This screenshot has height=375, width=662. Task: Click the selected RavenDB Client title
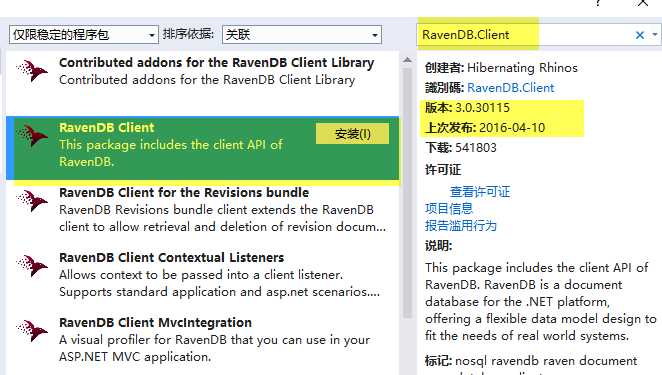106,128
